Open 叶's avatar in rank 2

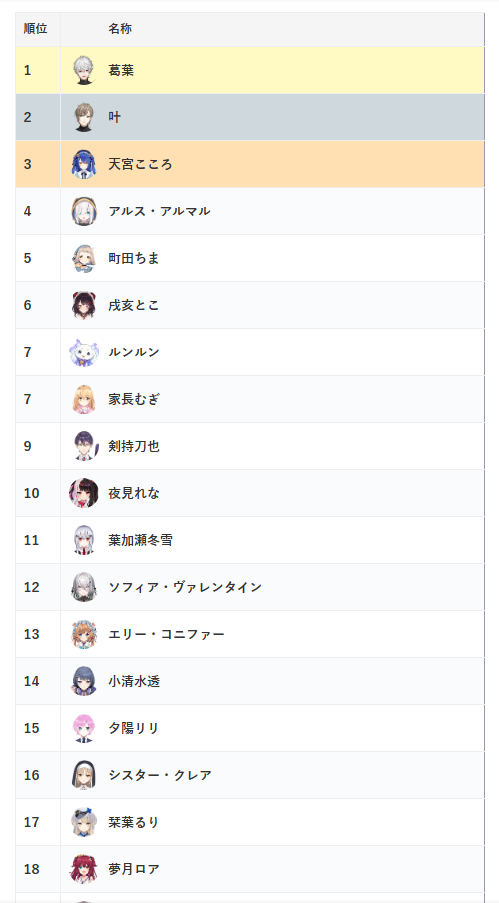[x=84, y=117]
